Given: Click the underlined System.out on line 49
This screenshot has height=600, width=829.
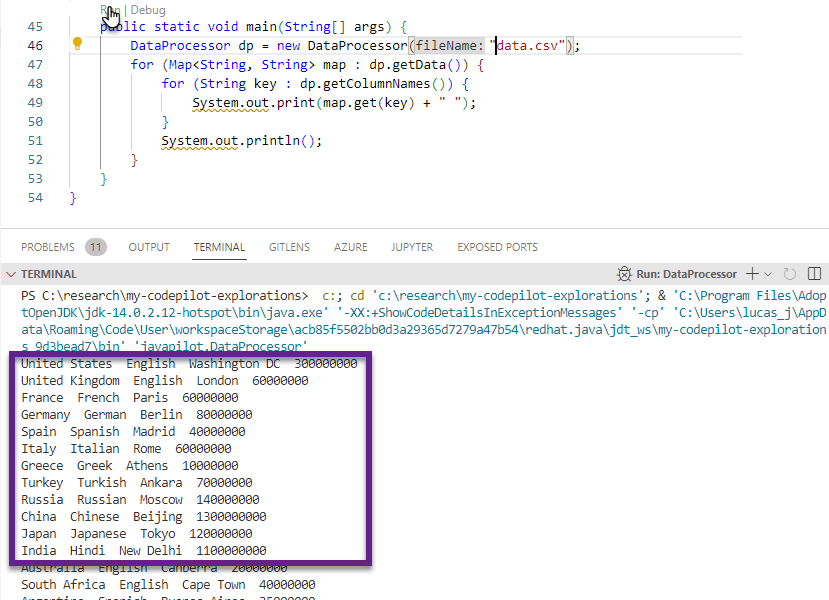Looking at the screenshot, I should (x=230, y=103).
